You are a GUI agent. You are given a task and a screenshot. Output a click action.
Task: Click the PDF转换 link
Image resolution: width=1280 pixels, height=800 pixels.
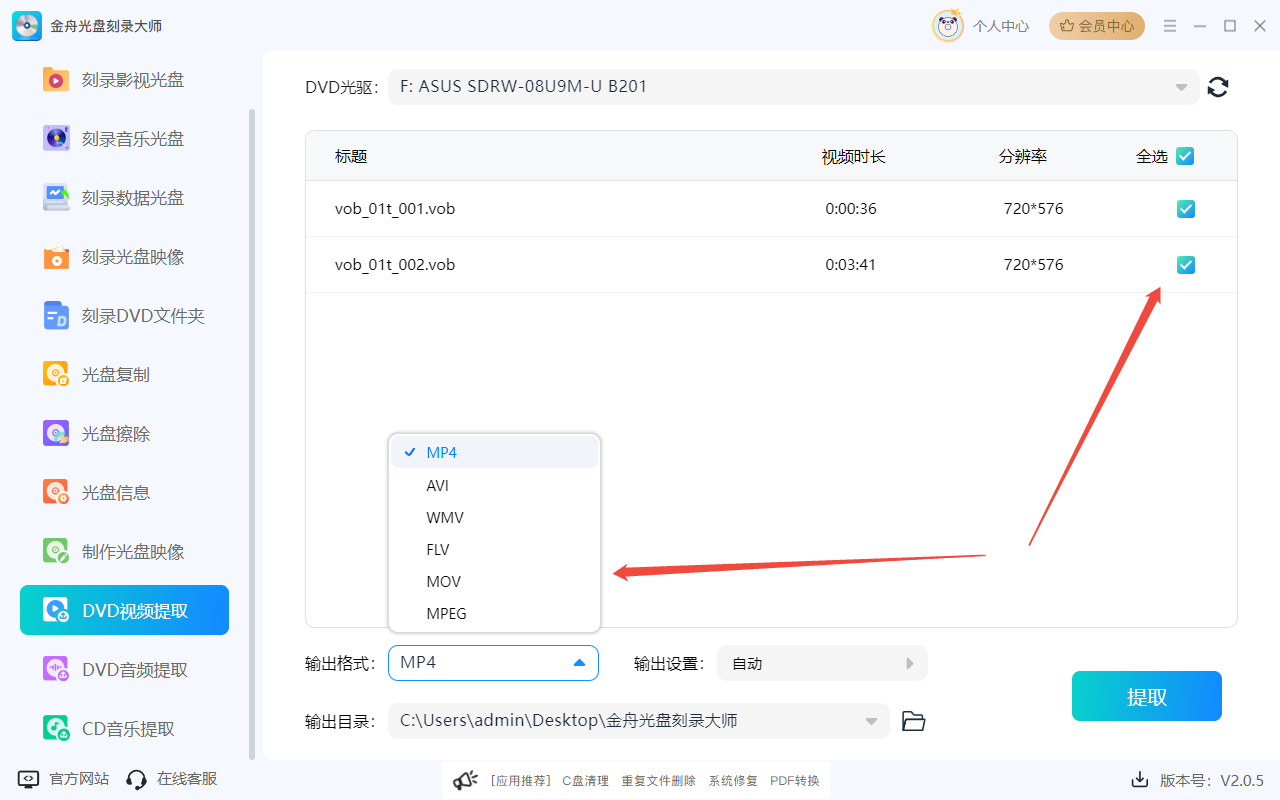click(794, 781)
